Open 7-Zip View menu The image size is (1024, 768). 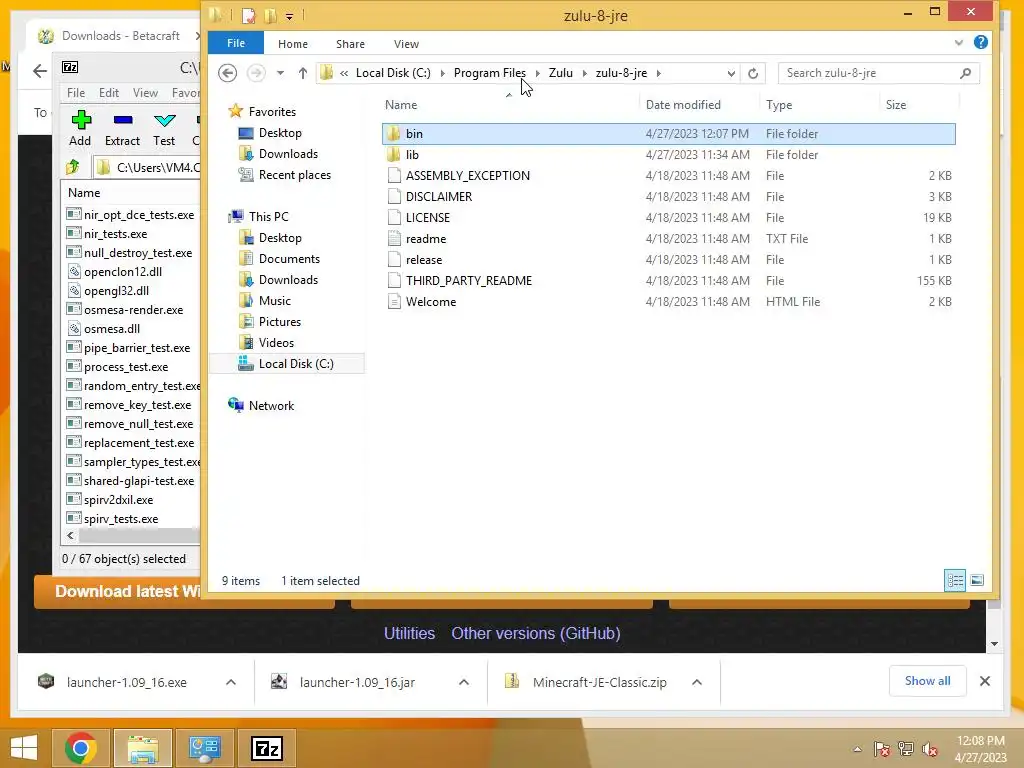(145, 93)
